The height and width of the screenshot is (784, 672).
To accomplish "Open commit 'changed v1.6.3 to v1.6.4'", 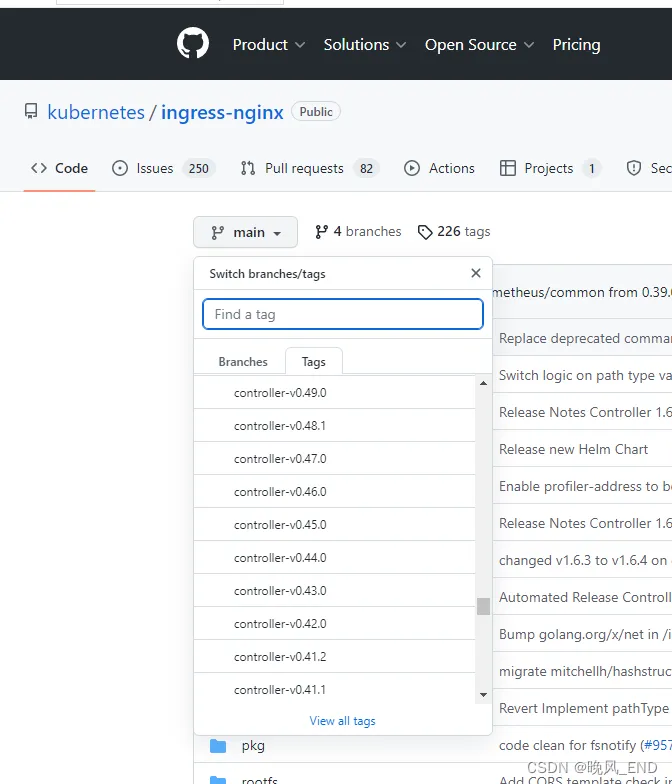I will [585, 560].
